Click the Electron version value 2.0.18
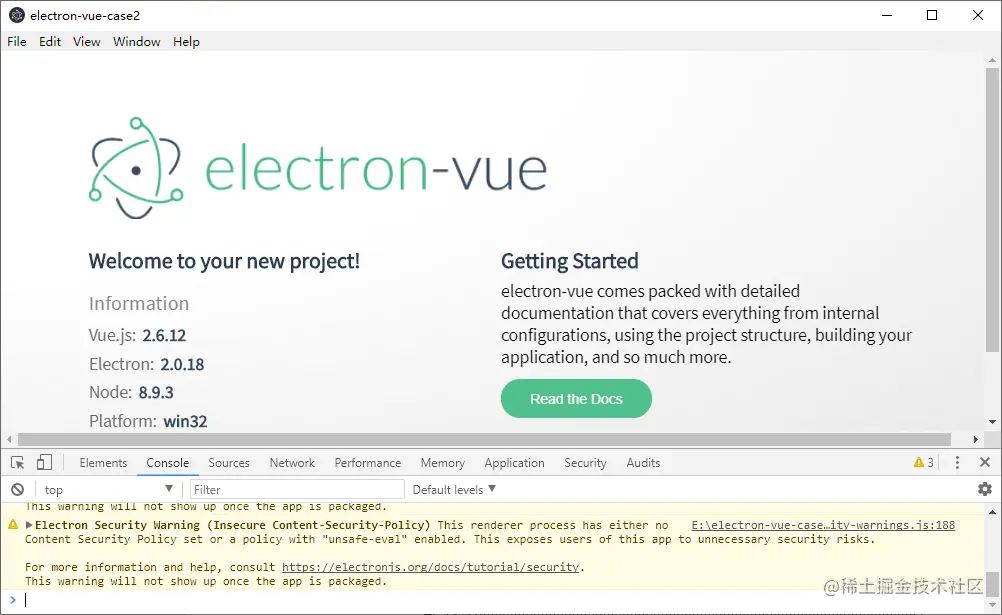The height and width of the screenshot is (615, 1002). (x=182, y=364)
